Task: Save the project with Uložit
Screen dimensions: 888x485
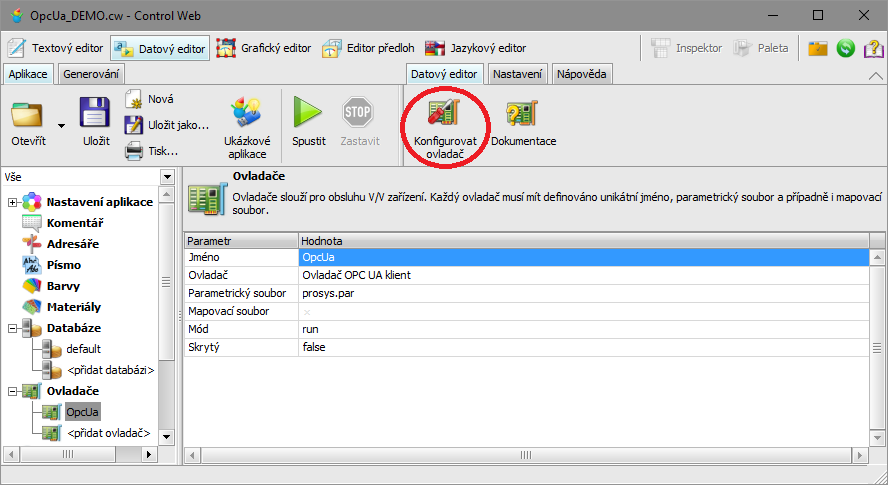Action: (96, 113)
